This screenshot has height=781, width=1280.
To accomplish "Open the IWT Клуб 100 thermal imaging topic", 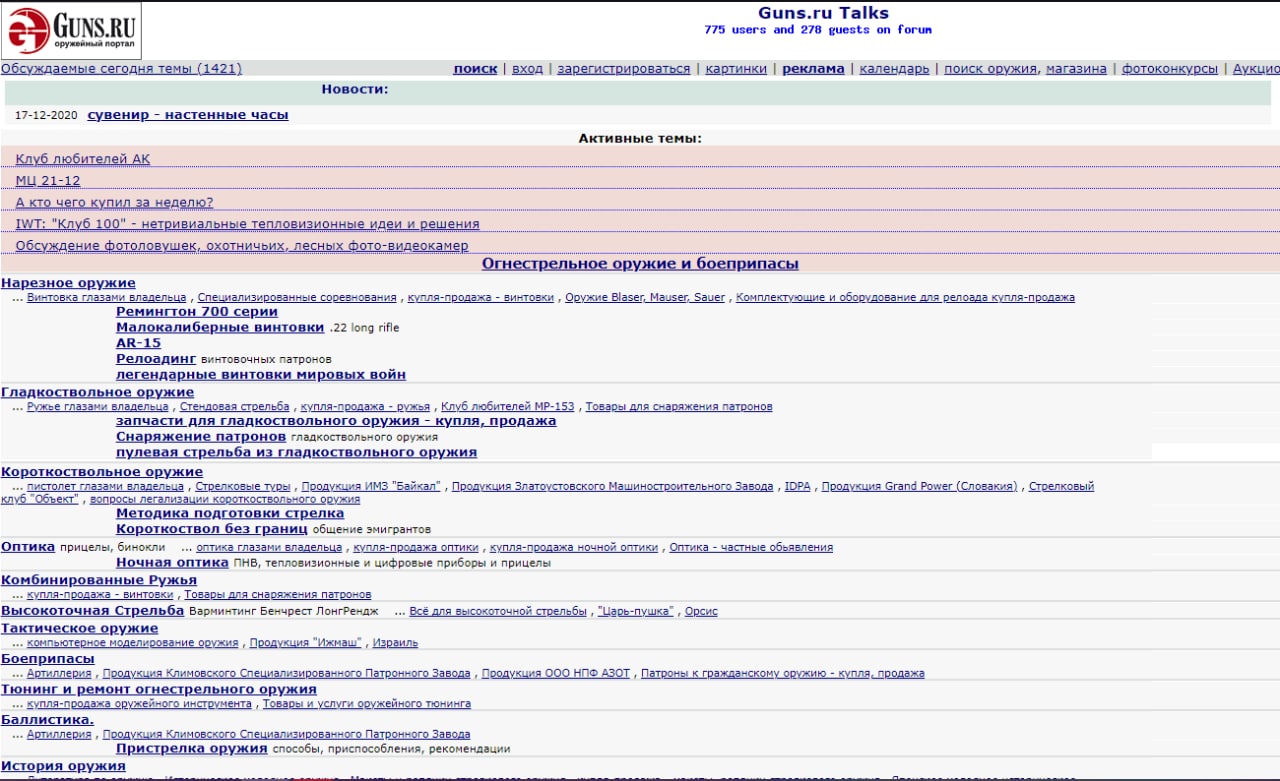I will pos(247,224).
